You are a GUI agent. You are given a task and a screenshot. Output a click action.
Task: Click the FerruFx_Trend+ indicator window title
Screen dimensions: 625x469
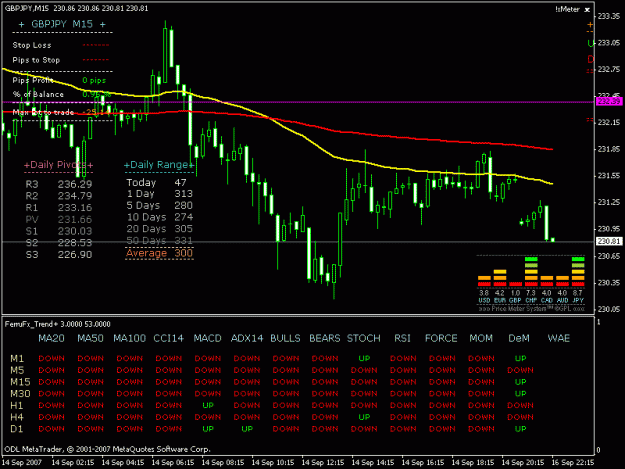pos(57,324)
